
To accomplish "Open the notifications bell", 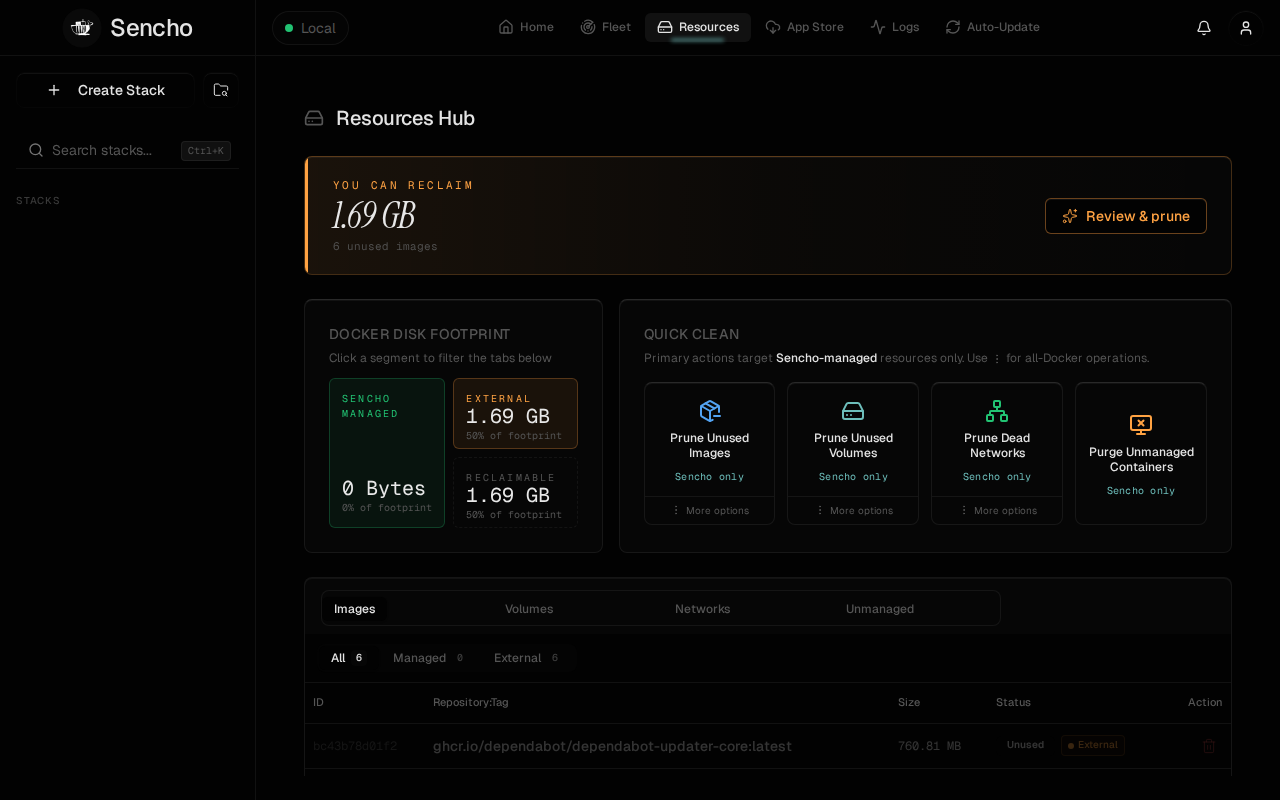I will pyautogui.click(x=1204, y=28).
